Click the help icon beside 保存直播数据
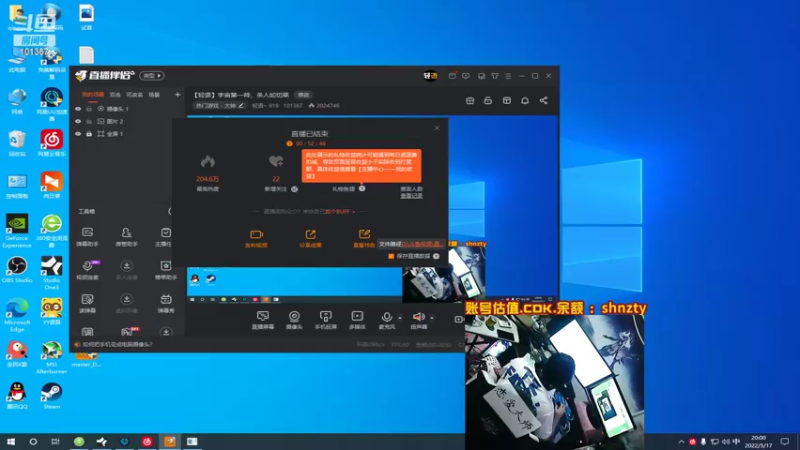The image size is (800, 450). pos(436,256)
